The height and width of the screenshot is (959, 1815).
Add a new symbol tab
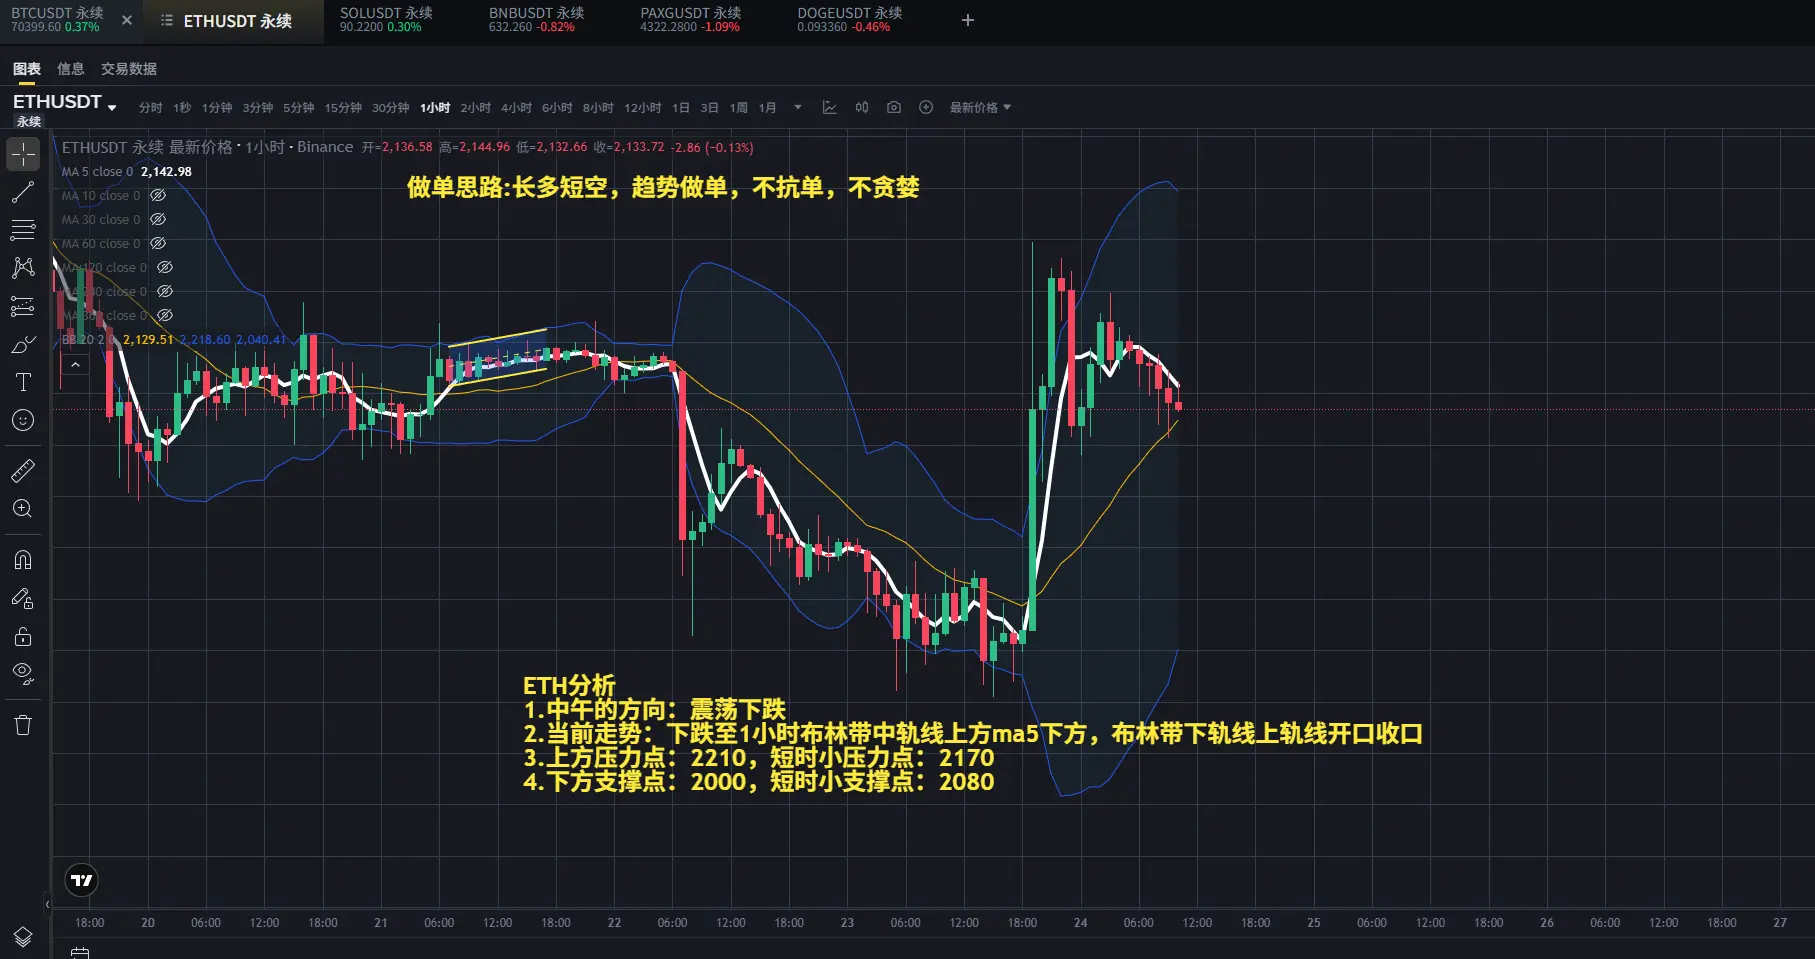pyautogui.click(x=967, y=20)
